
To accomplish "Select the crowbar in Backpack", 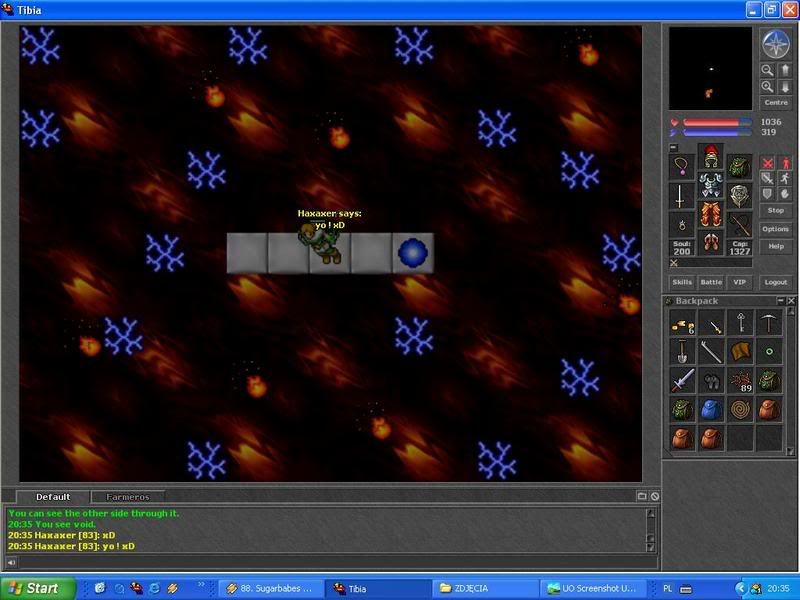I will (712, 352).
